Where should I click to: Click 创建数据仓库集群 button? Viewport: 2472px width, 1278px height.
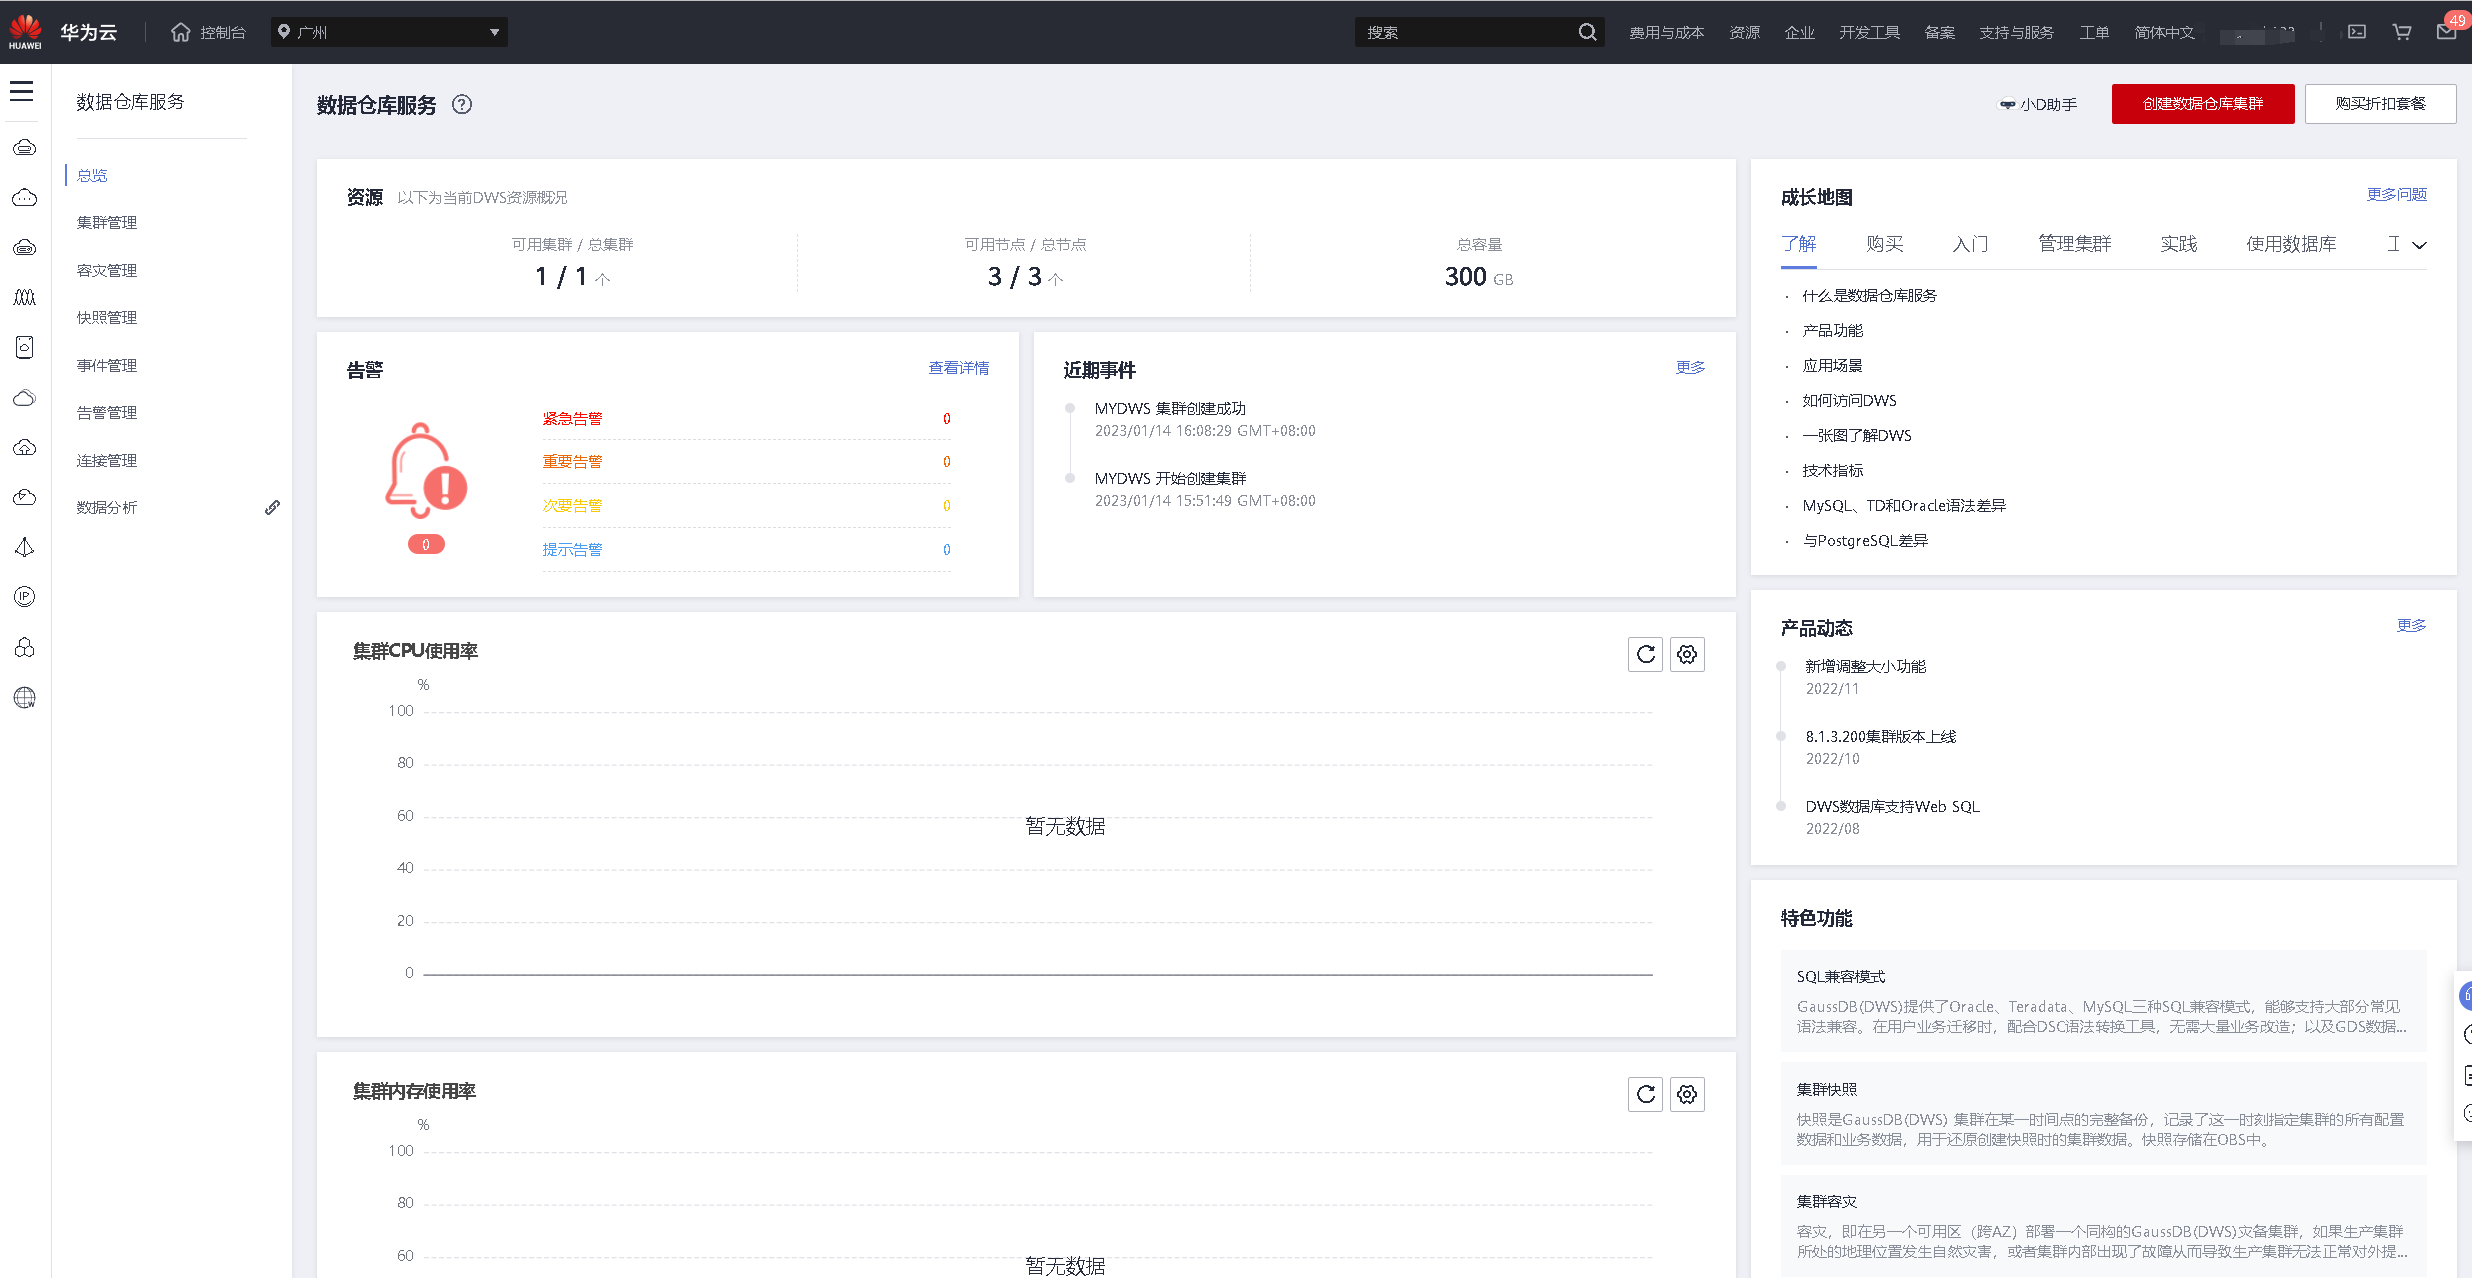2202,104
